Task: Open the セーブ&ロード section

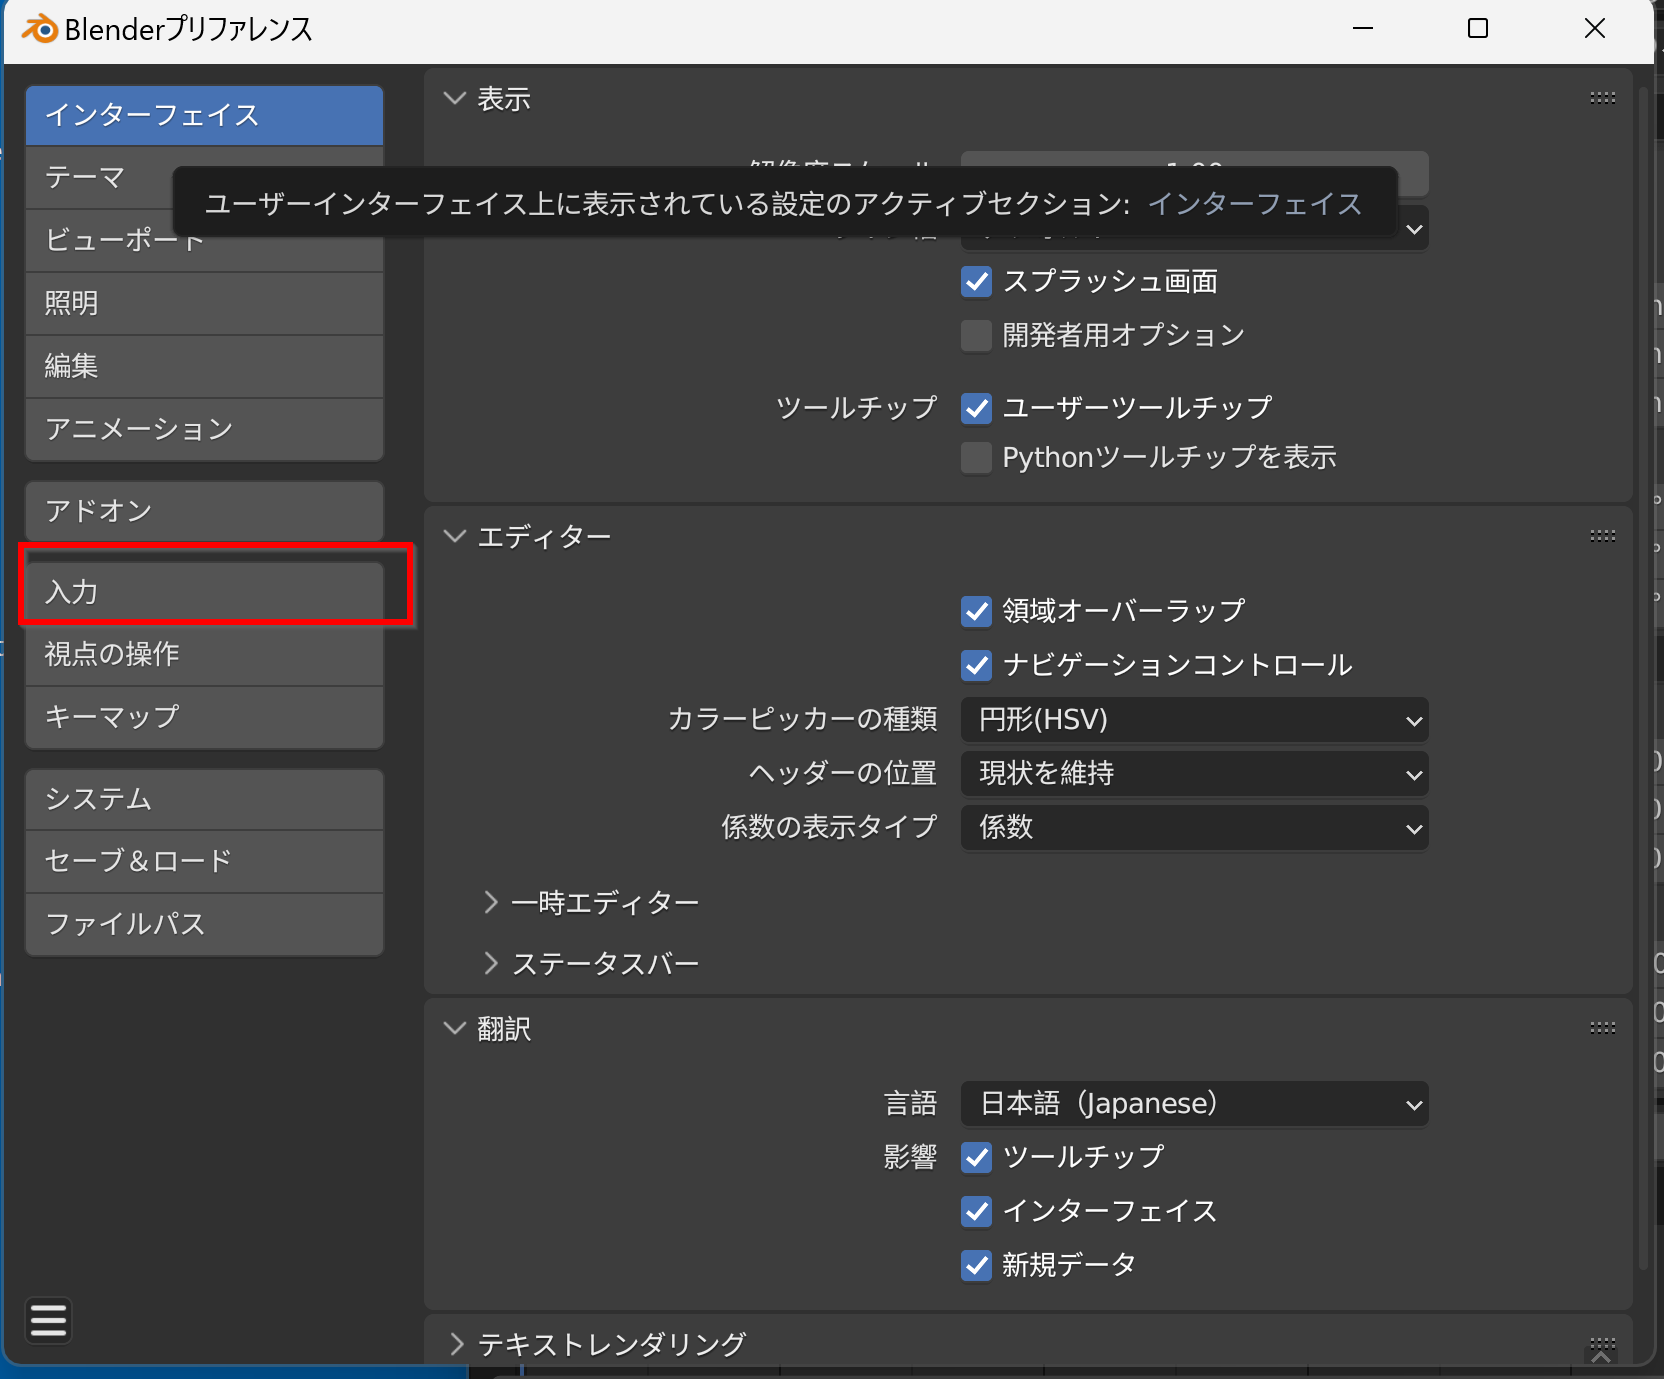Action: 204,861
